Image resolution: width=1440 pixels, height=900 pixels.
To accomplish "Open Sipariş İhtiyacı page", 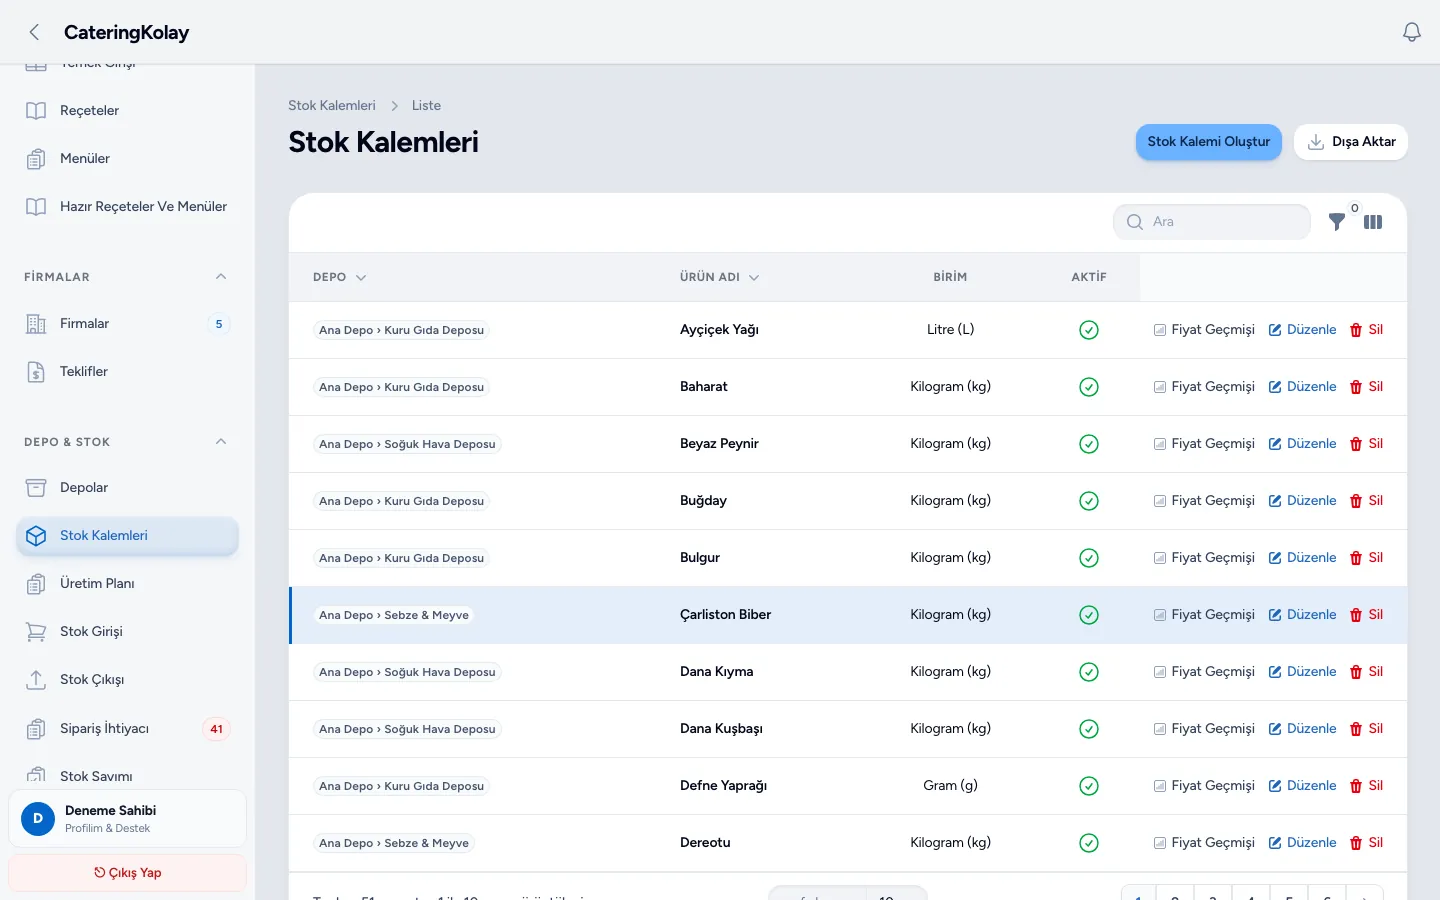I will [x=127, y=729].
